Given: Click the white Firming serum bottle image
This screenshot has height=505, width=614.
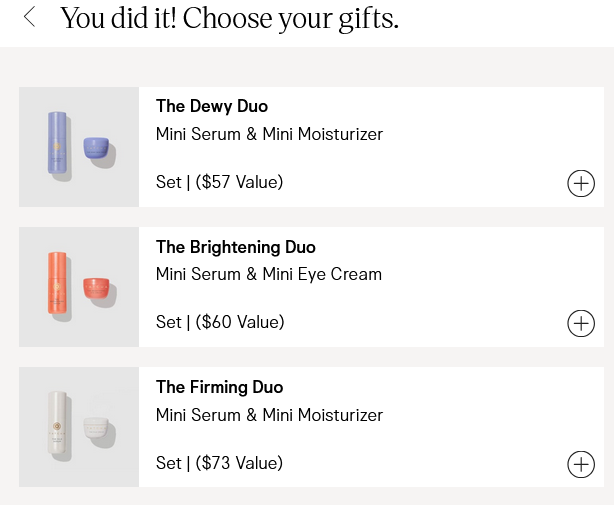Looking at the screenshot, I should [x=57, y=426].
